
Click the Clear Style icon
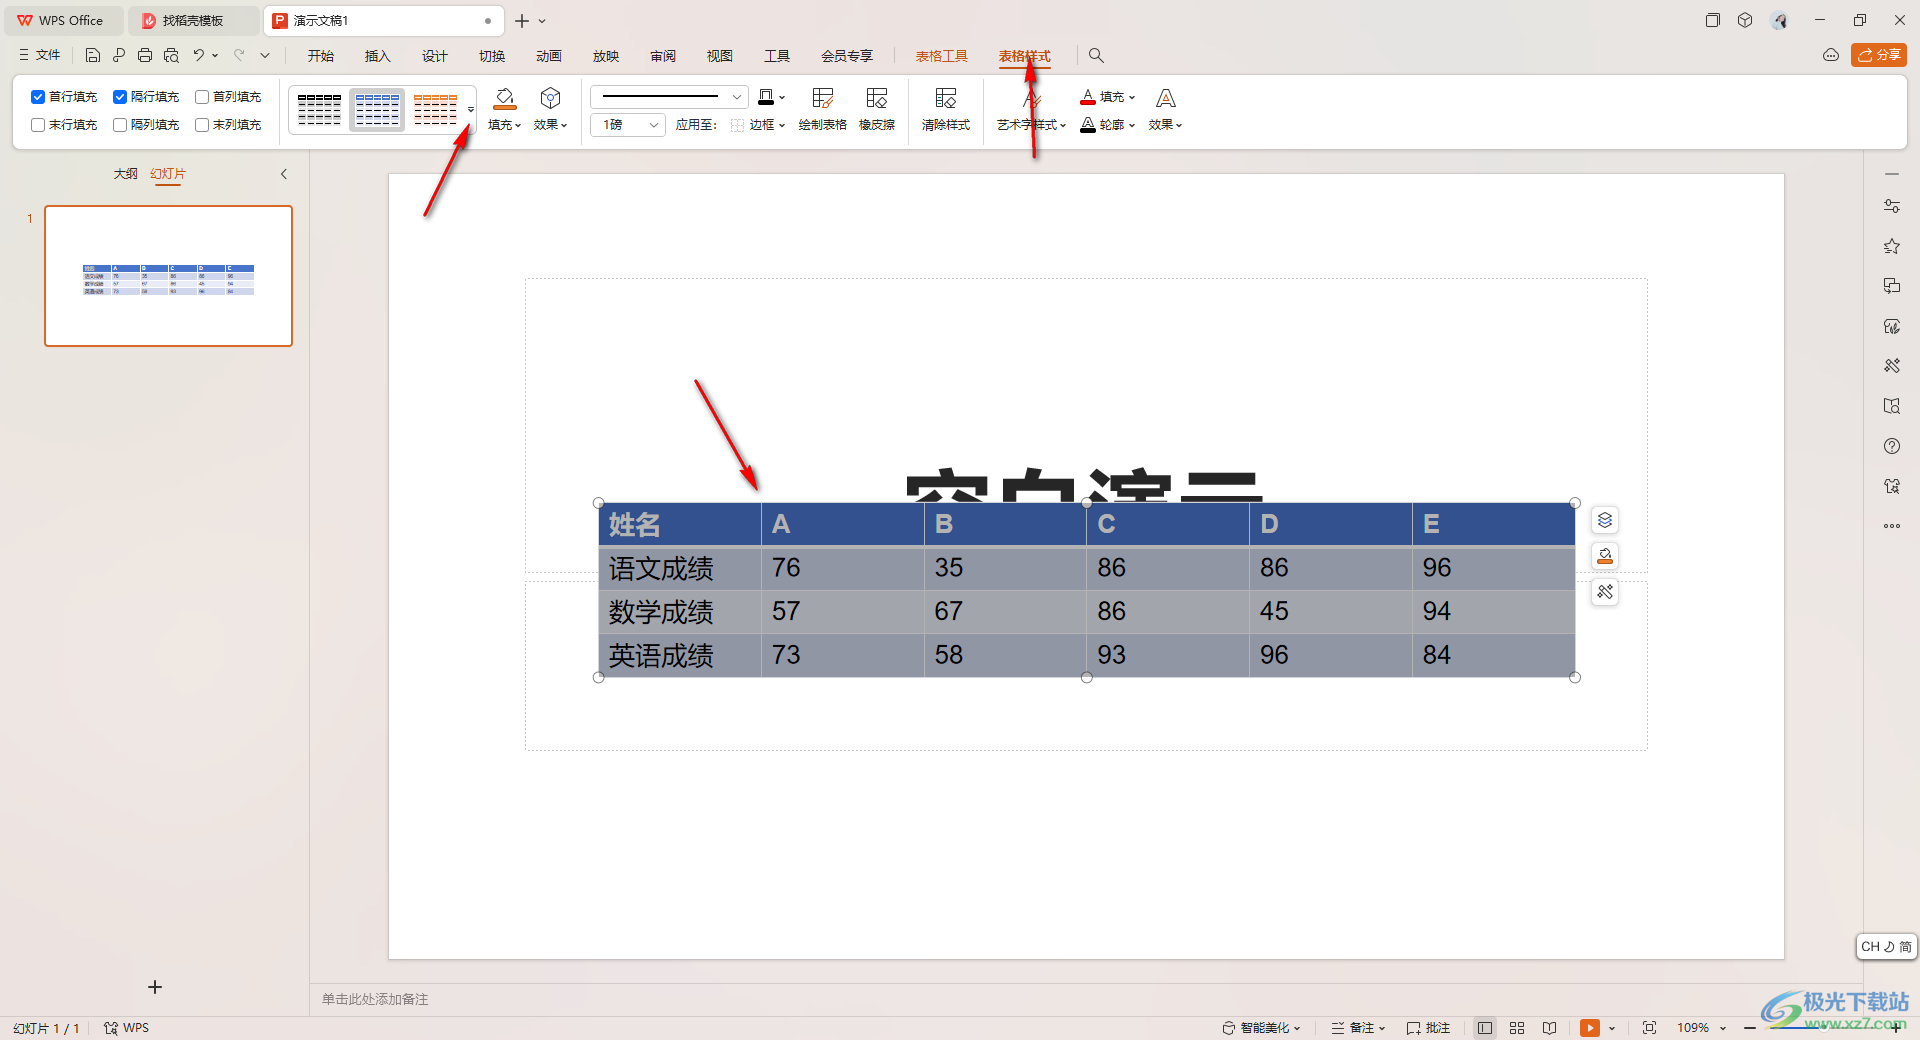coord(946,109)
